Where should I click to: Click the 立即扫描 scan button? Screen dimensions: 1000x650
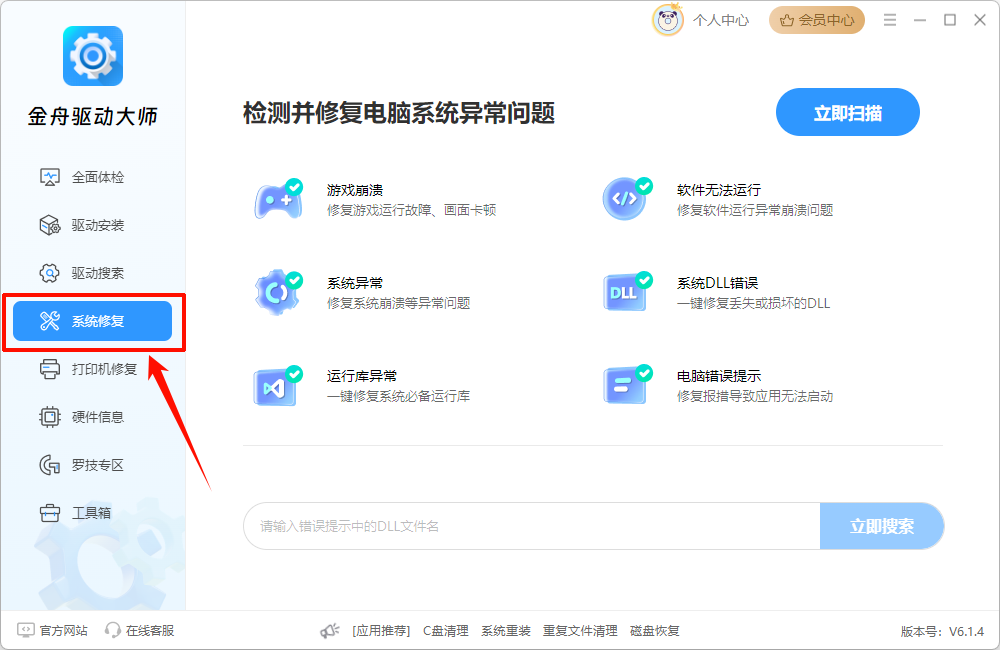click(847, 112)
